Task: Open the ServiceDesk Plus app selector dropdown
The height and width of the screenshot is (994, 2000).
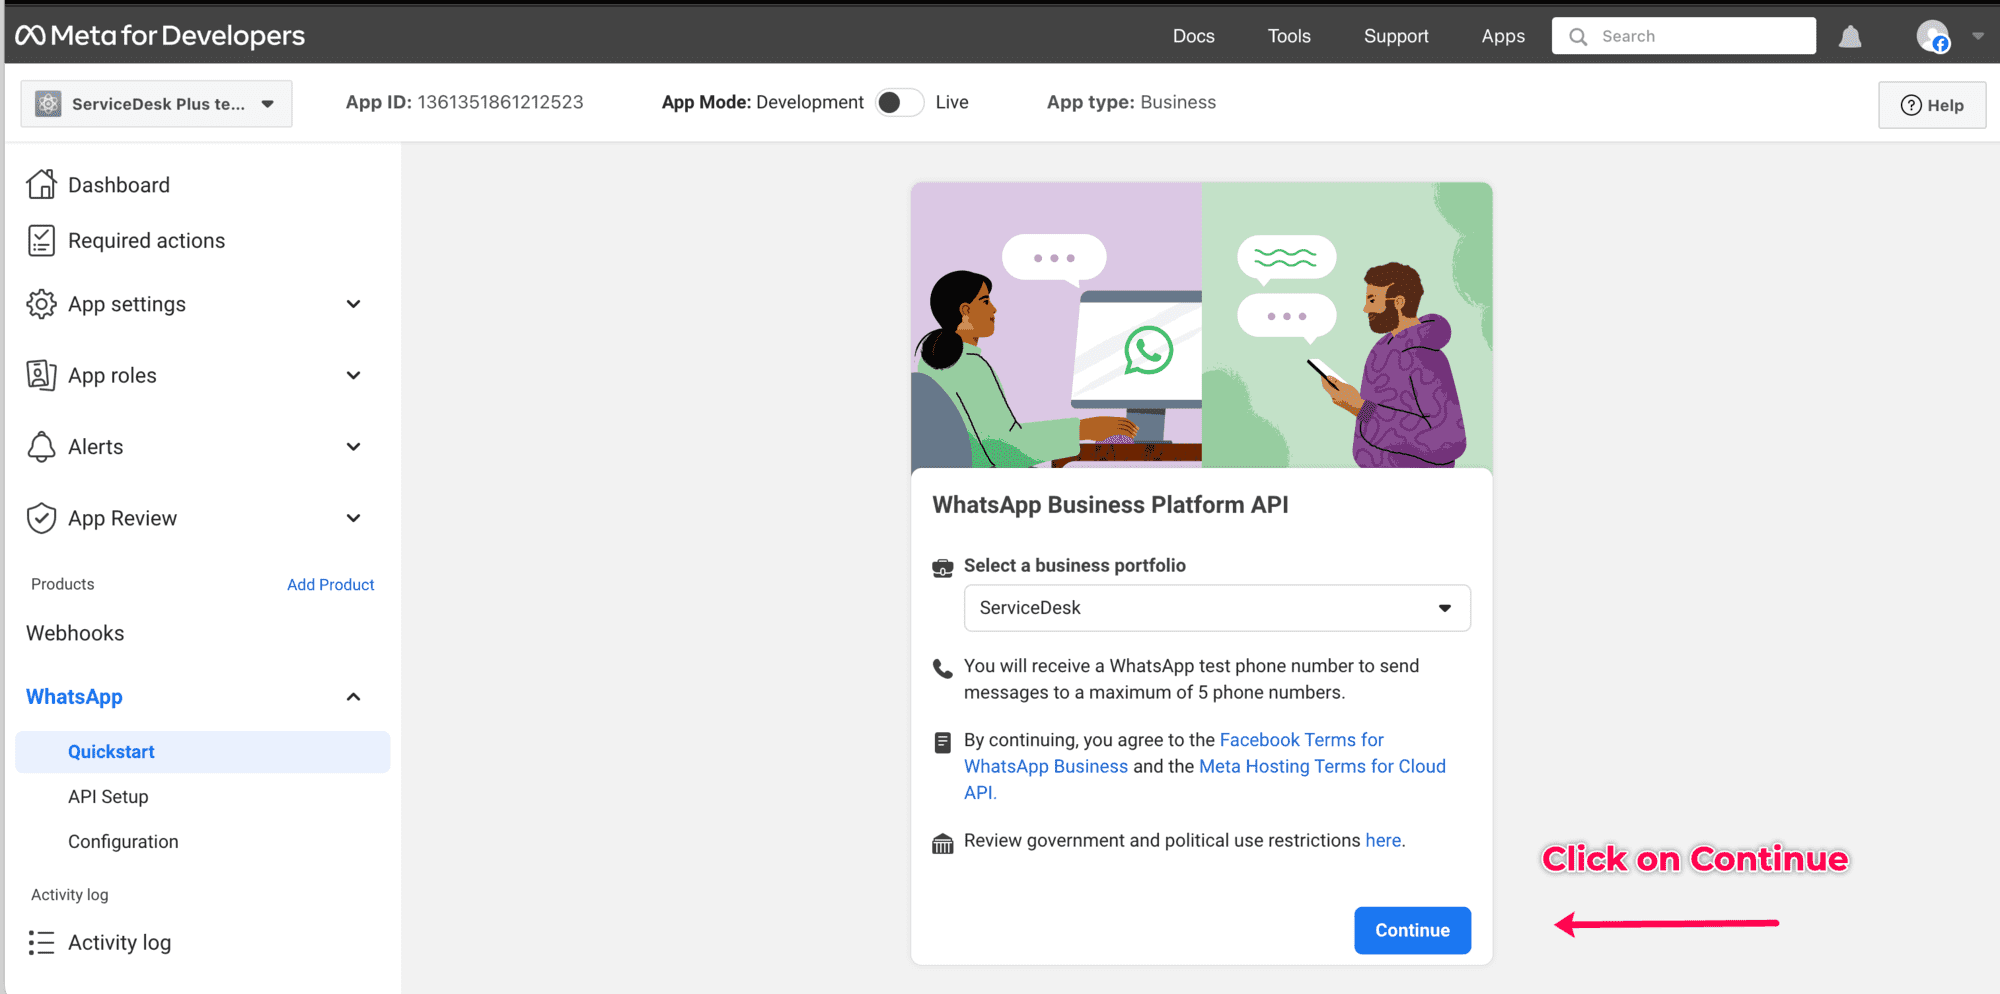Action: click(x=157, y=104)
